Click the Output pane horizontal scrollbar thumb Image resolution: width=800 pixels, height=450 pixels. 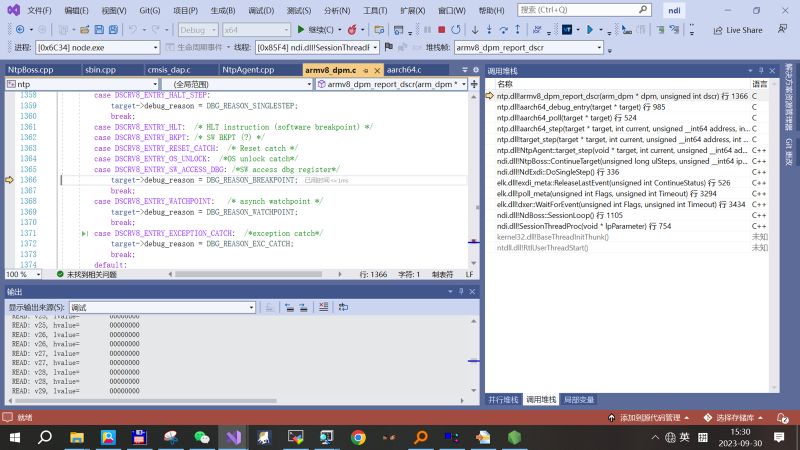click(145, 401)
